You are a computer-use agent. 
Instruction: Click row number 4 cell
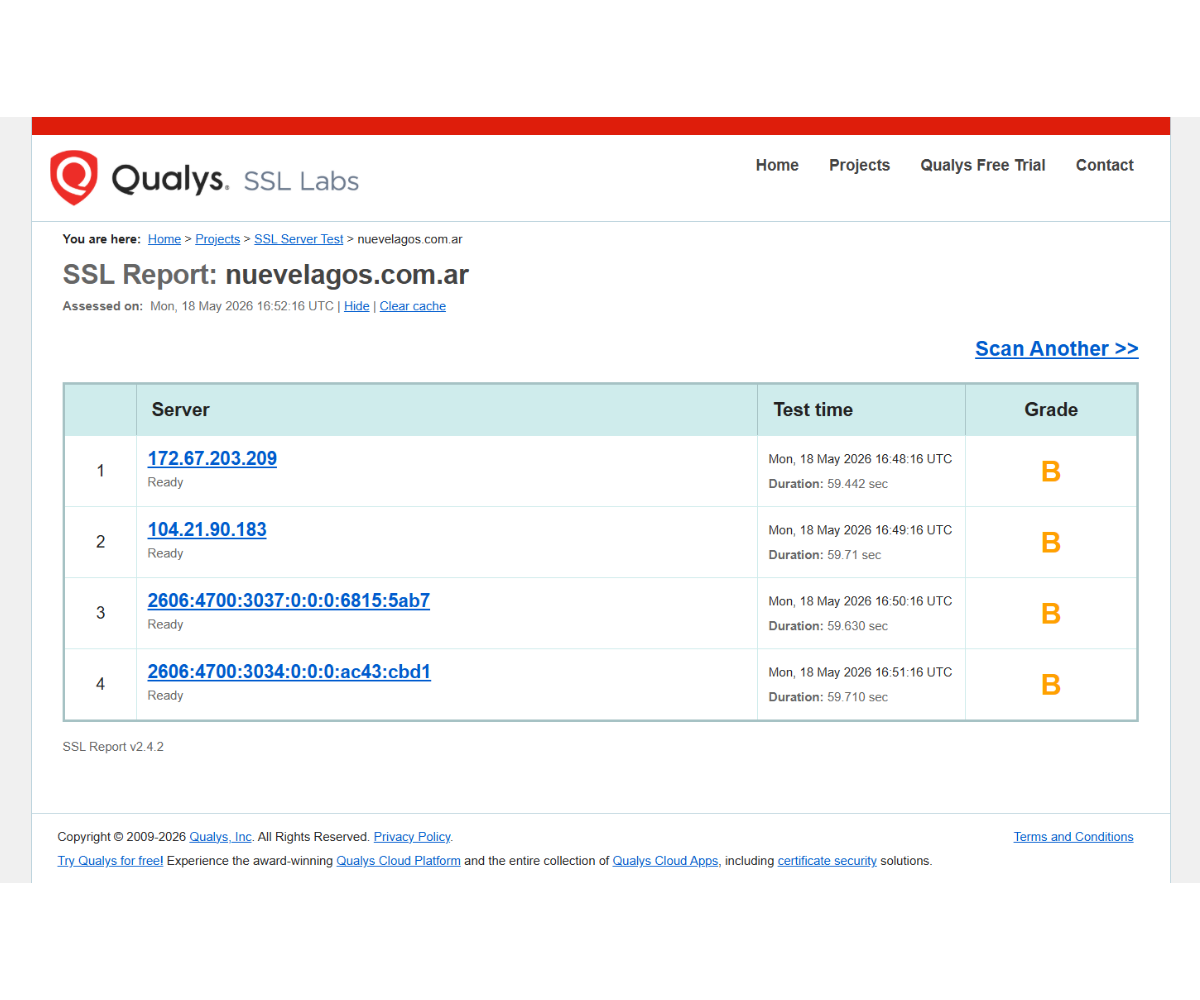(100, 684)
